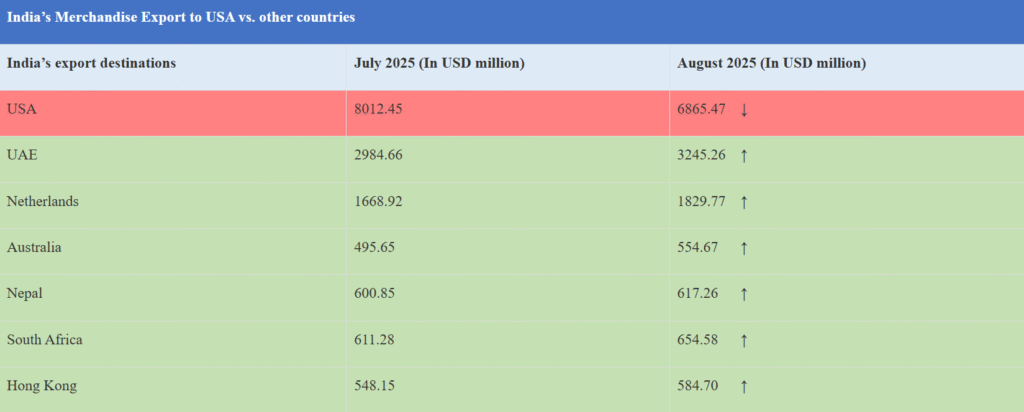Select the USA August value 6865.47
This screenshot has height=412, width=1024.
tap(703, 109)
